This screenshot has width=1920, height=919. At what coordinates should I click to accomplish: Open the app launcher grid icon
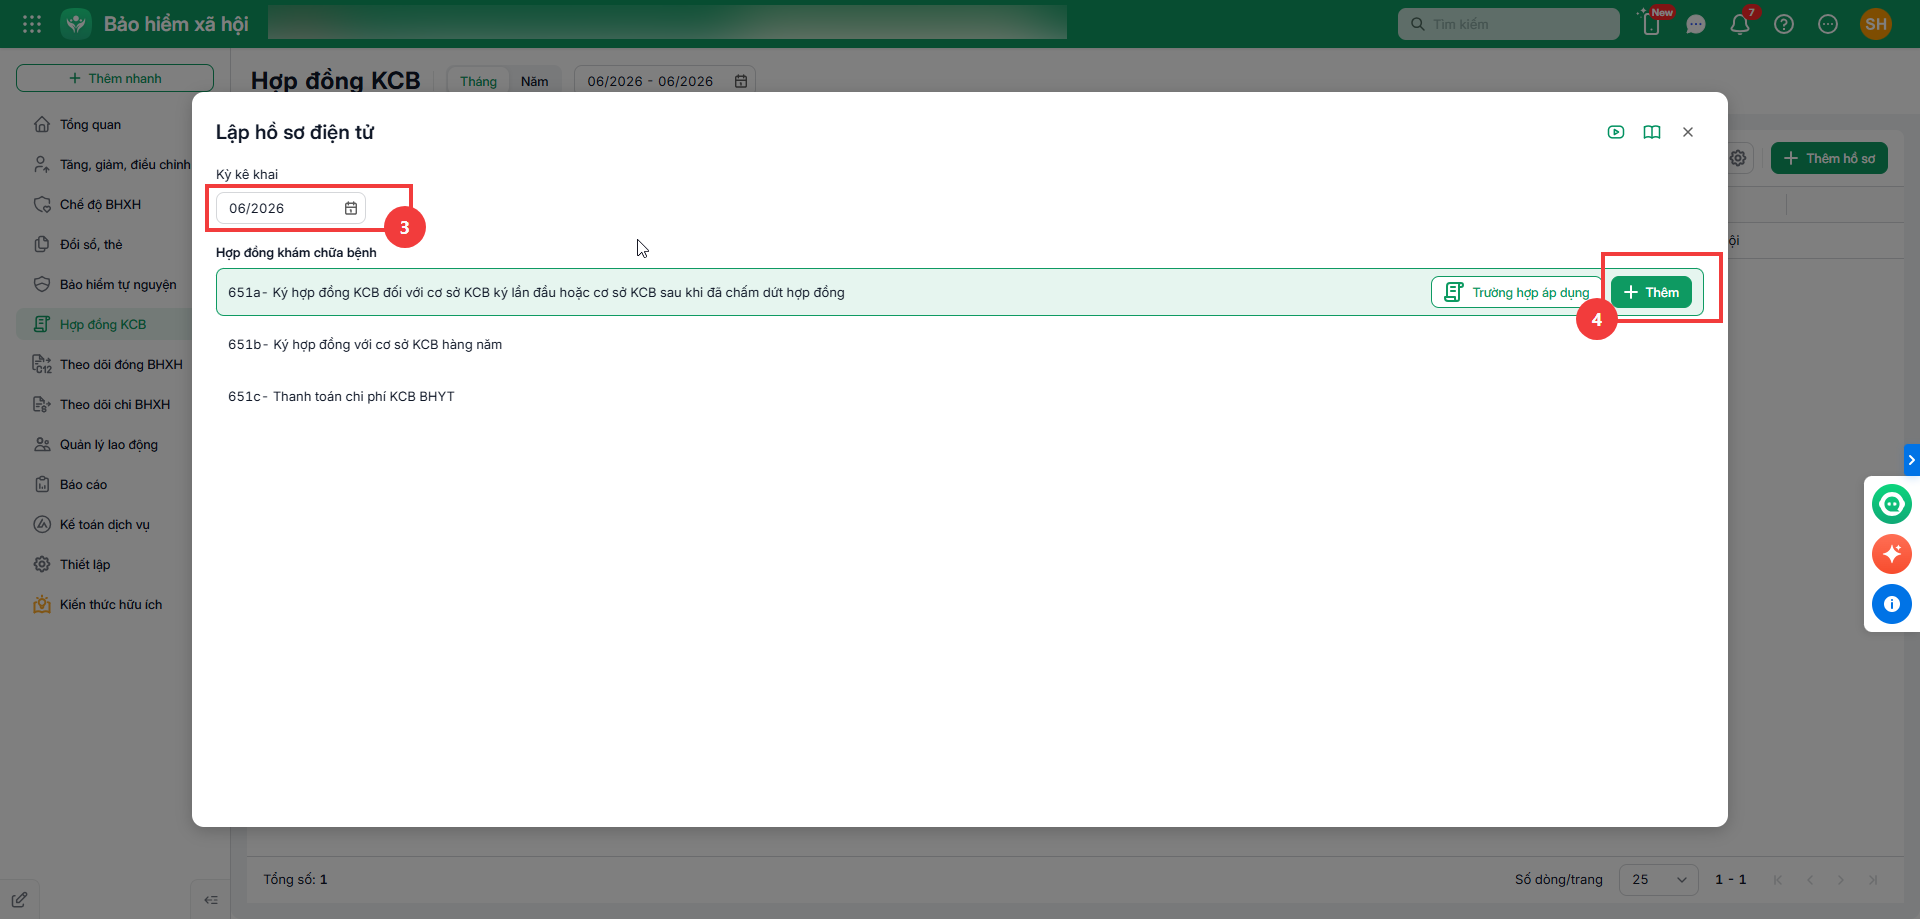(x=32, y=24)
